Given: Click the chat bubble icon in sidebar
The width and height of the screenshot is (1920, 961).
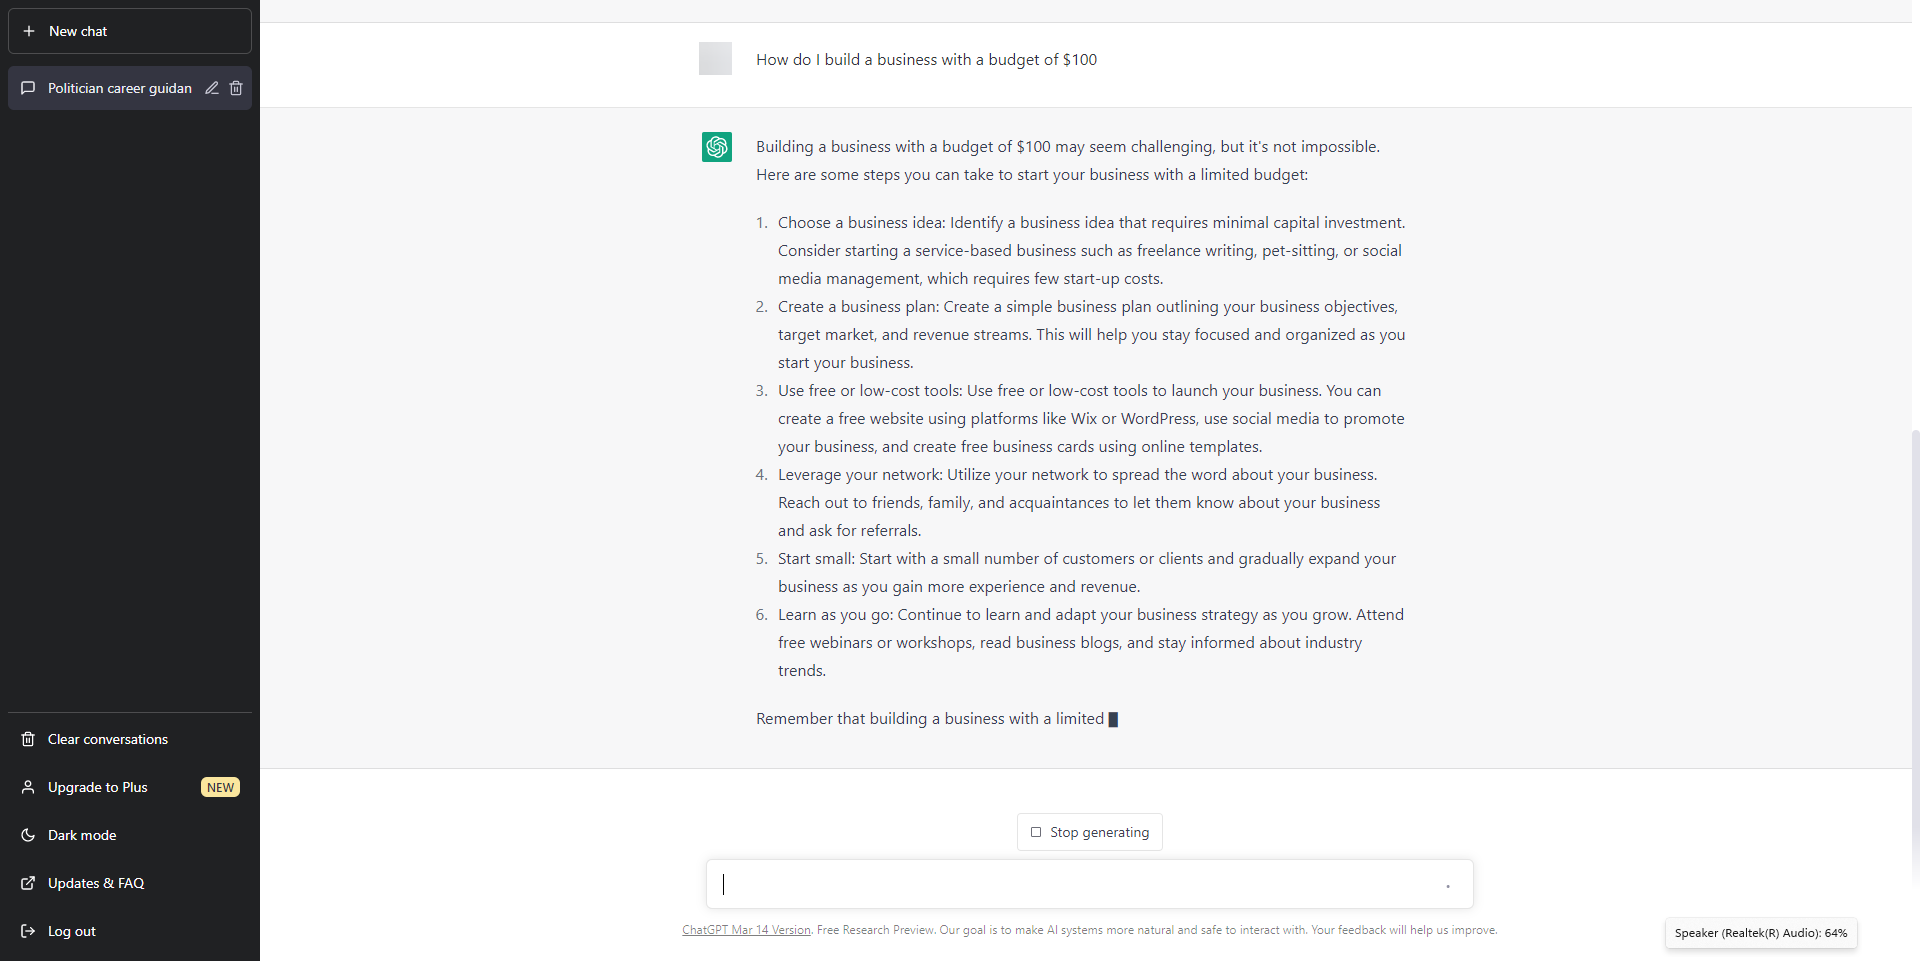Looking at the screenshot, I should point(28,88).
